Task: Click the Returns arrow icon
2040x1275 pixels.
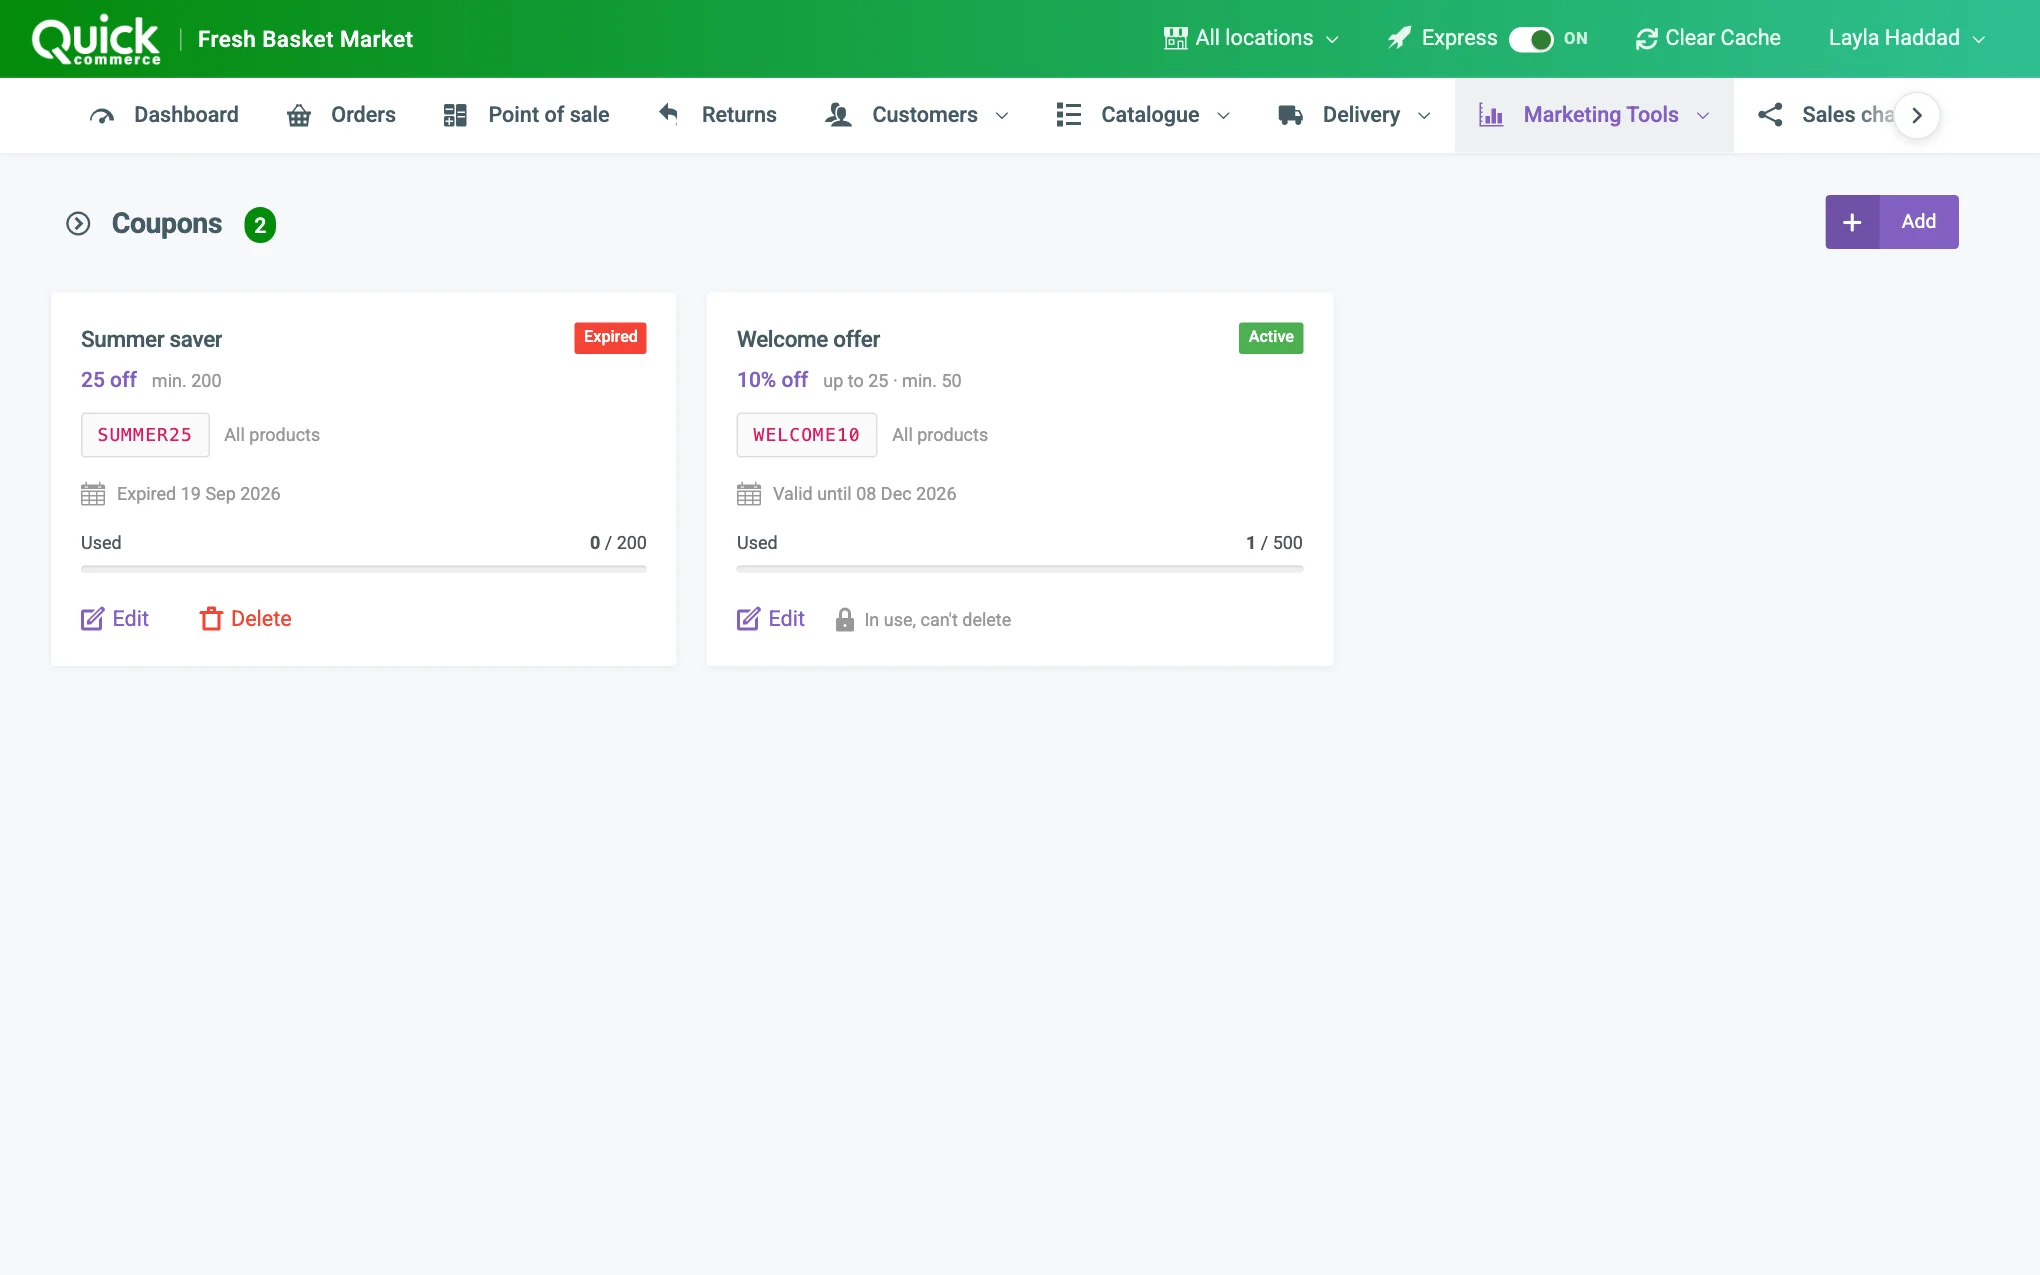Action: (668, 114)
